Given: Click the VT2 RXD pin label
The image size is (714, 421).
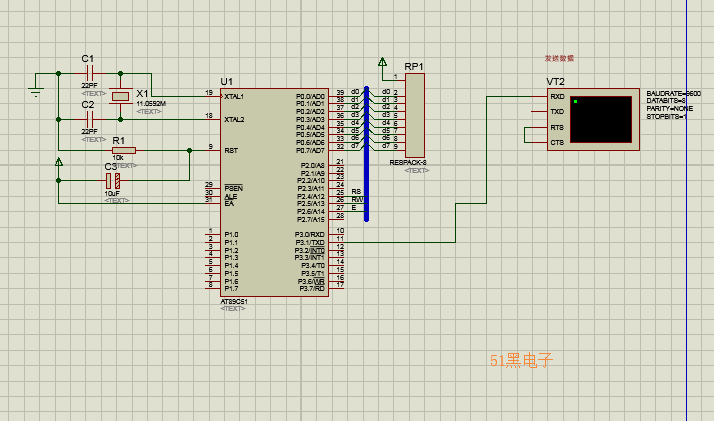Looking at the screenshot, I should [557, 96].
